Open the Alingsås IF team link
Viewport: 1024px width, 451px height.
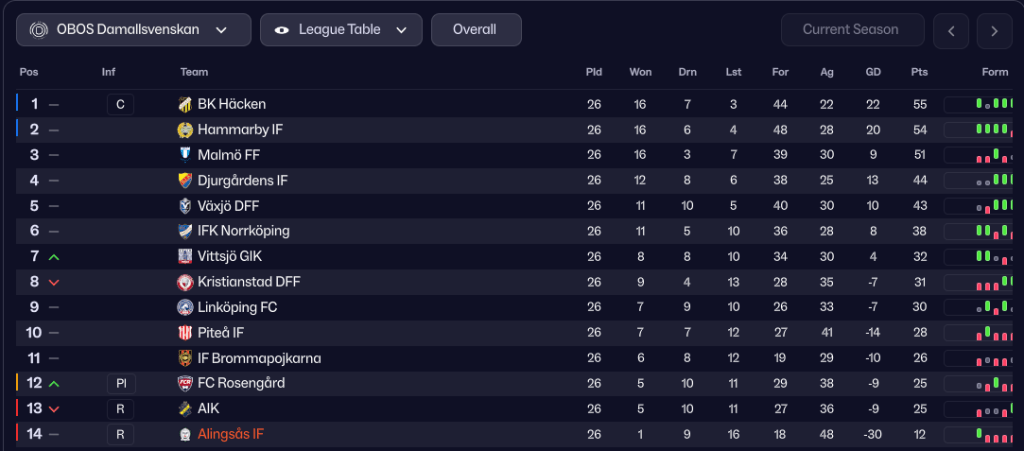[231, 435]
